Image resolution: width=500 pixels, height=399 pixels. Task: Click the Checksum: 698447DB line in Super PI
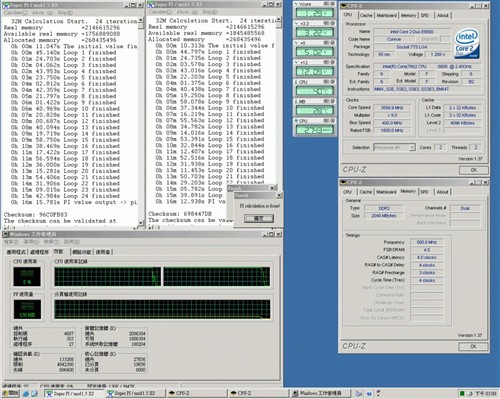pos(180,214)
